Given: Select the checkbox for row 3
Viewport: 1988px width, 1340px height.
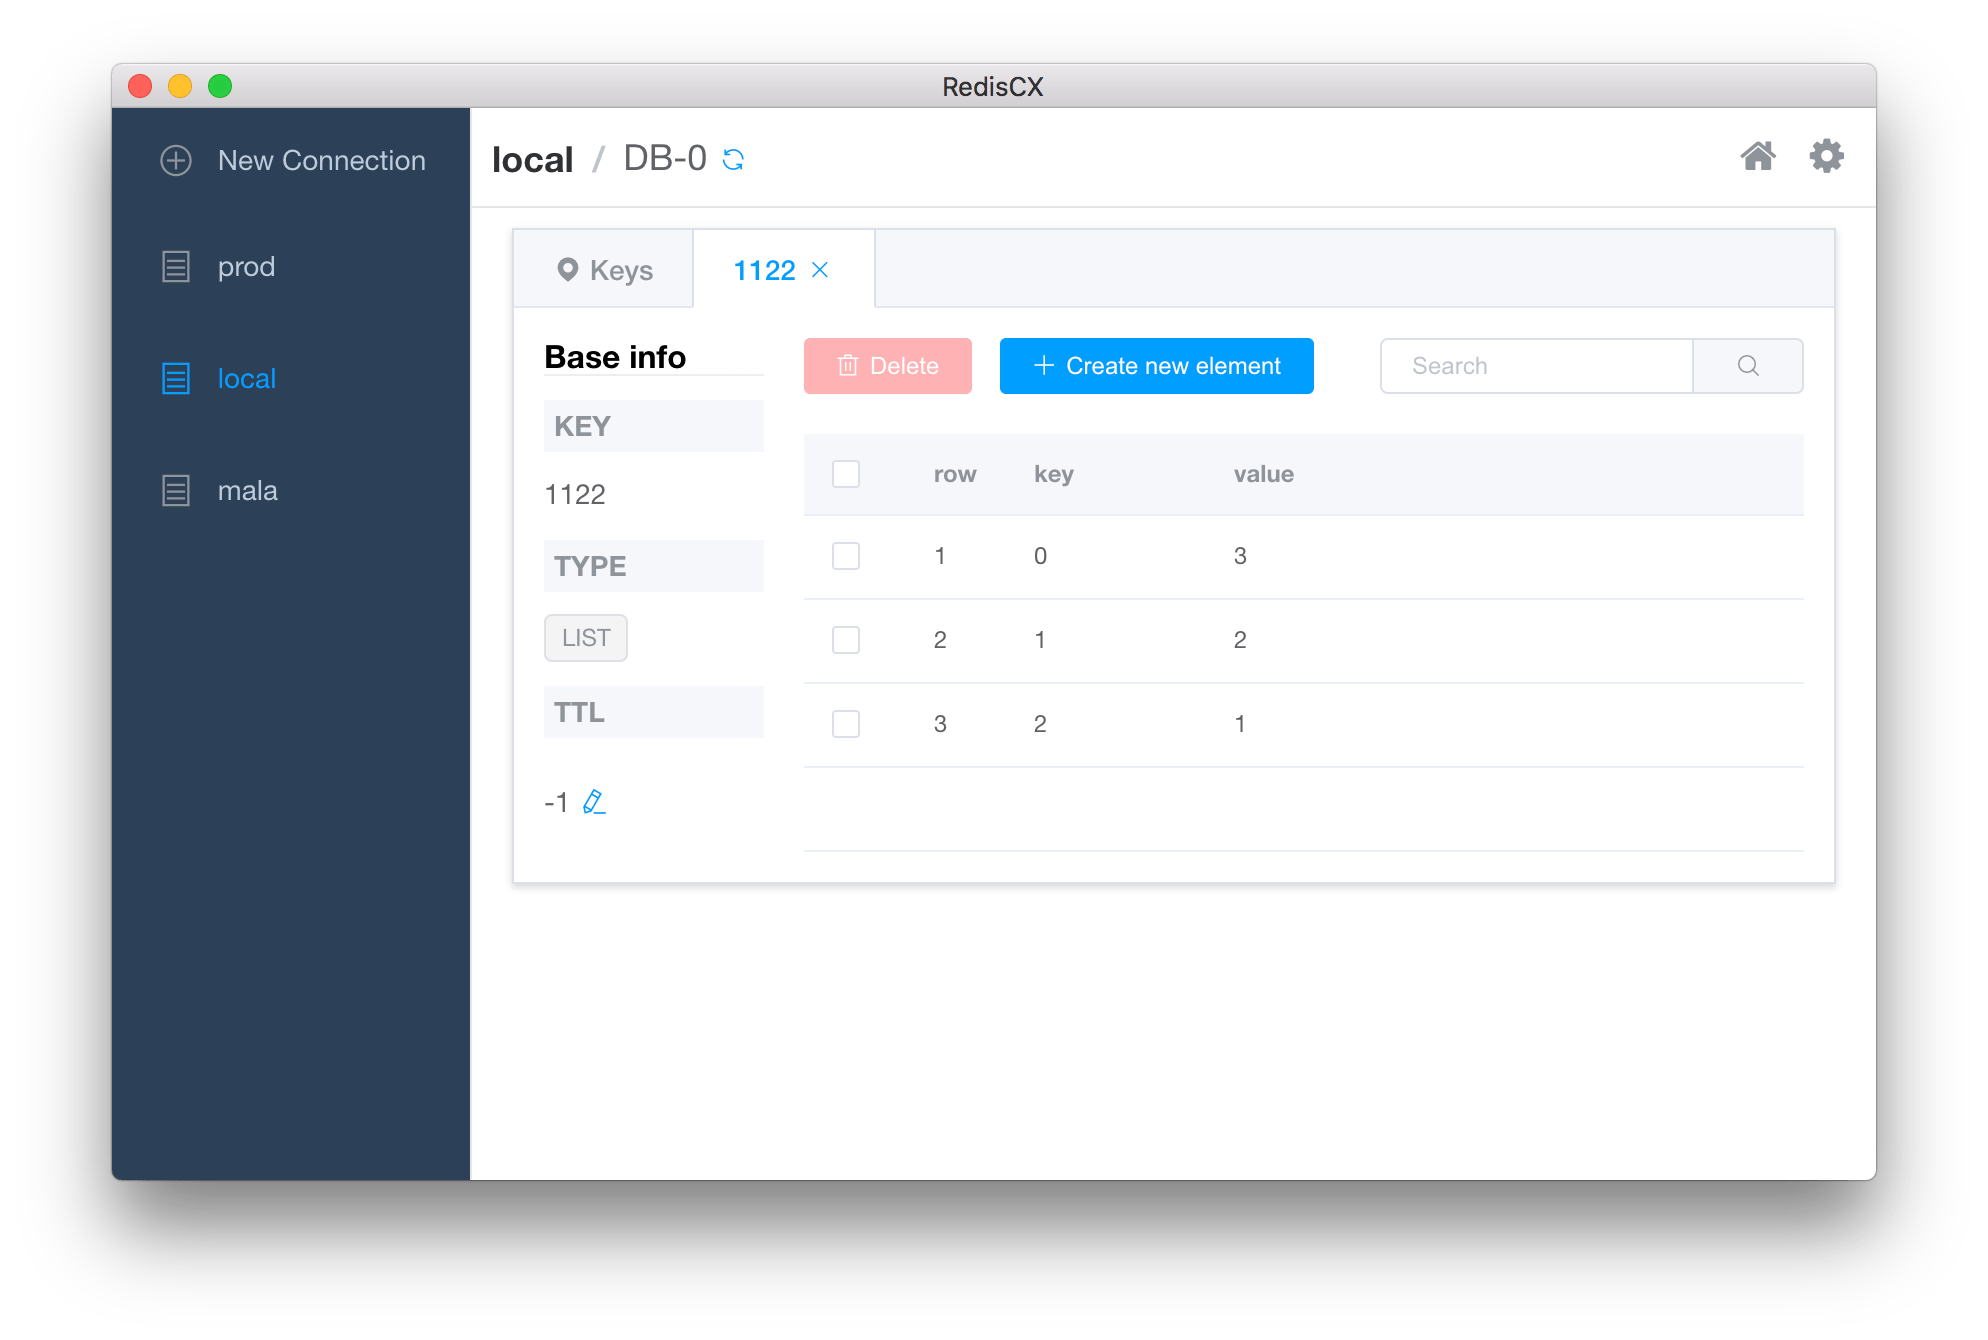Looking at the screenshot, I should click(846, 723).
